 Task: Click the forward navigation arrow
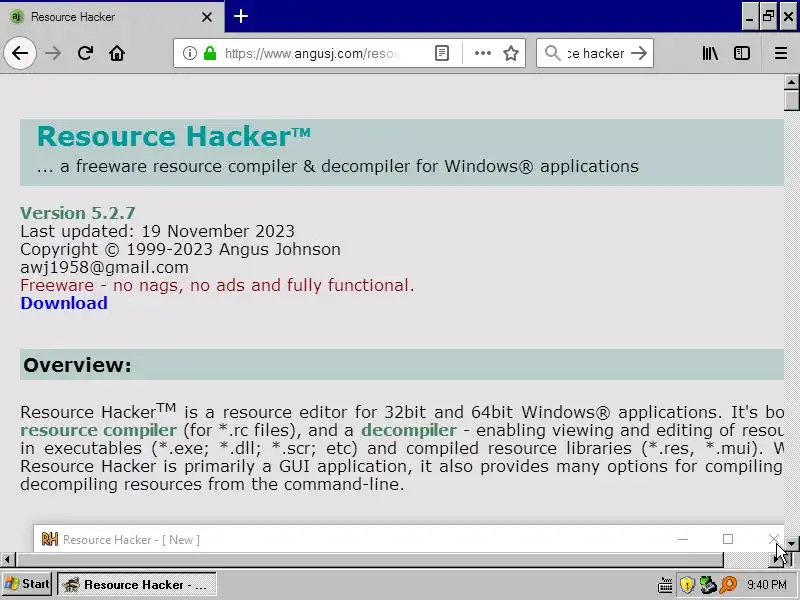[x=53, y=53]
